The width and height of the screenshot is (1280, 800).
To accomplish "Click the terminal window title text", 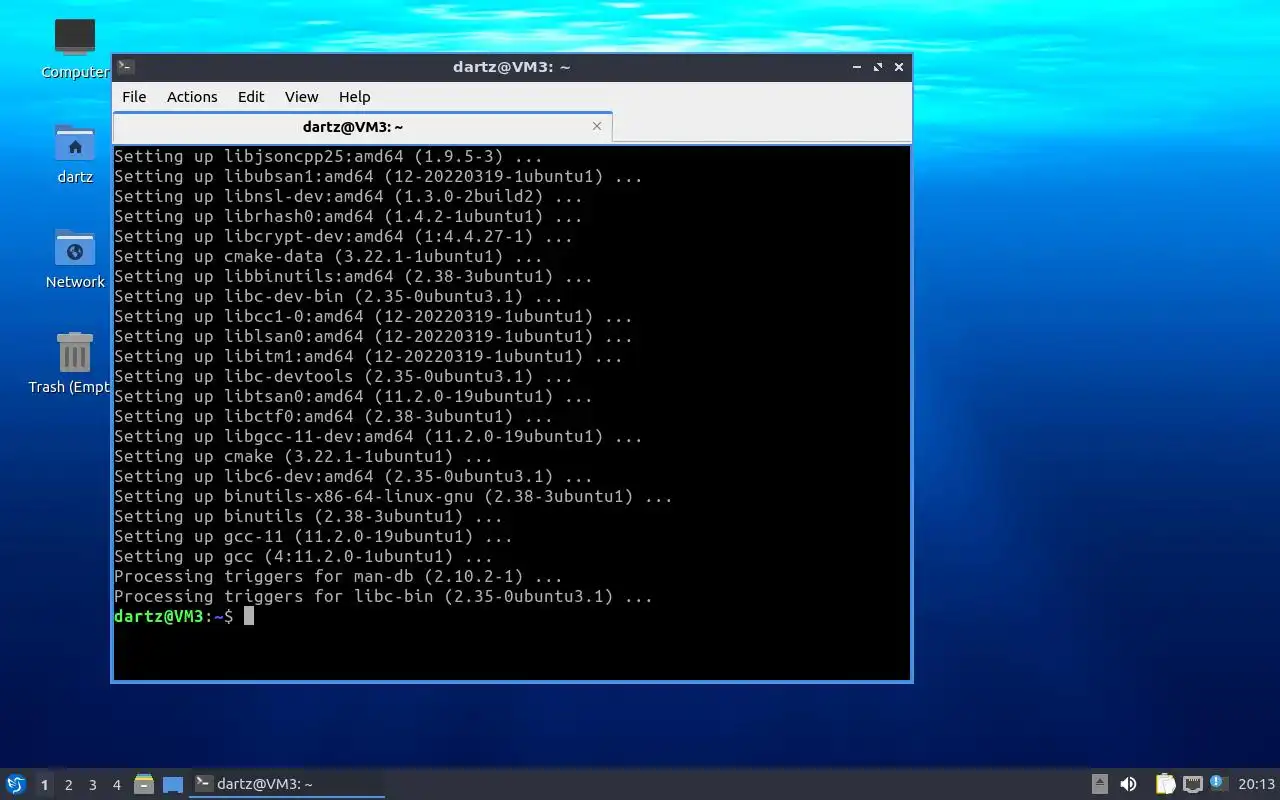I will [x=512, y=67].
